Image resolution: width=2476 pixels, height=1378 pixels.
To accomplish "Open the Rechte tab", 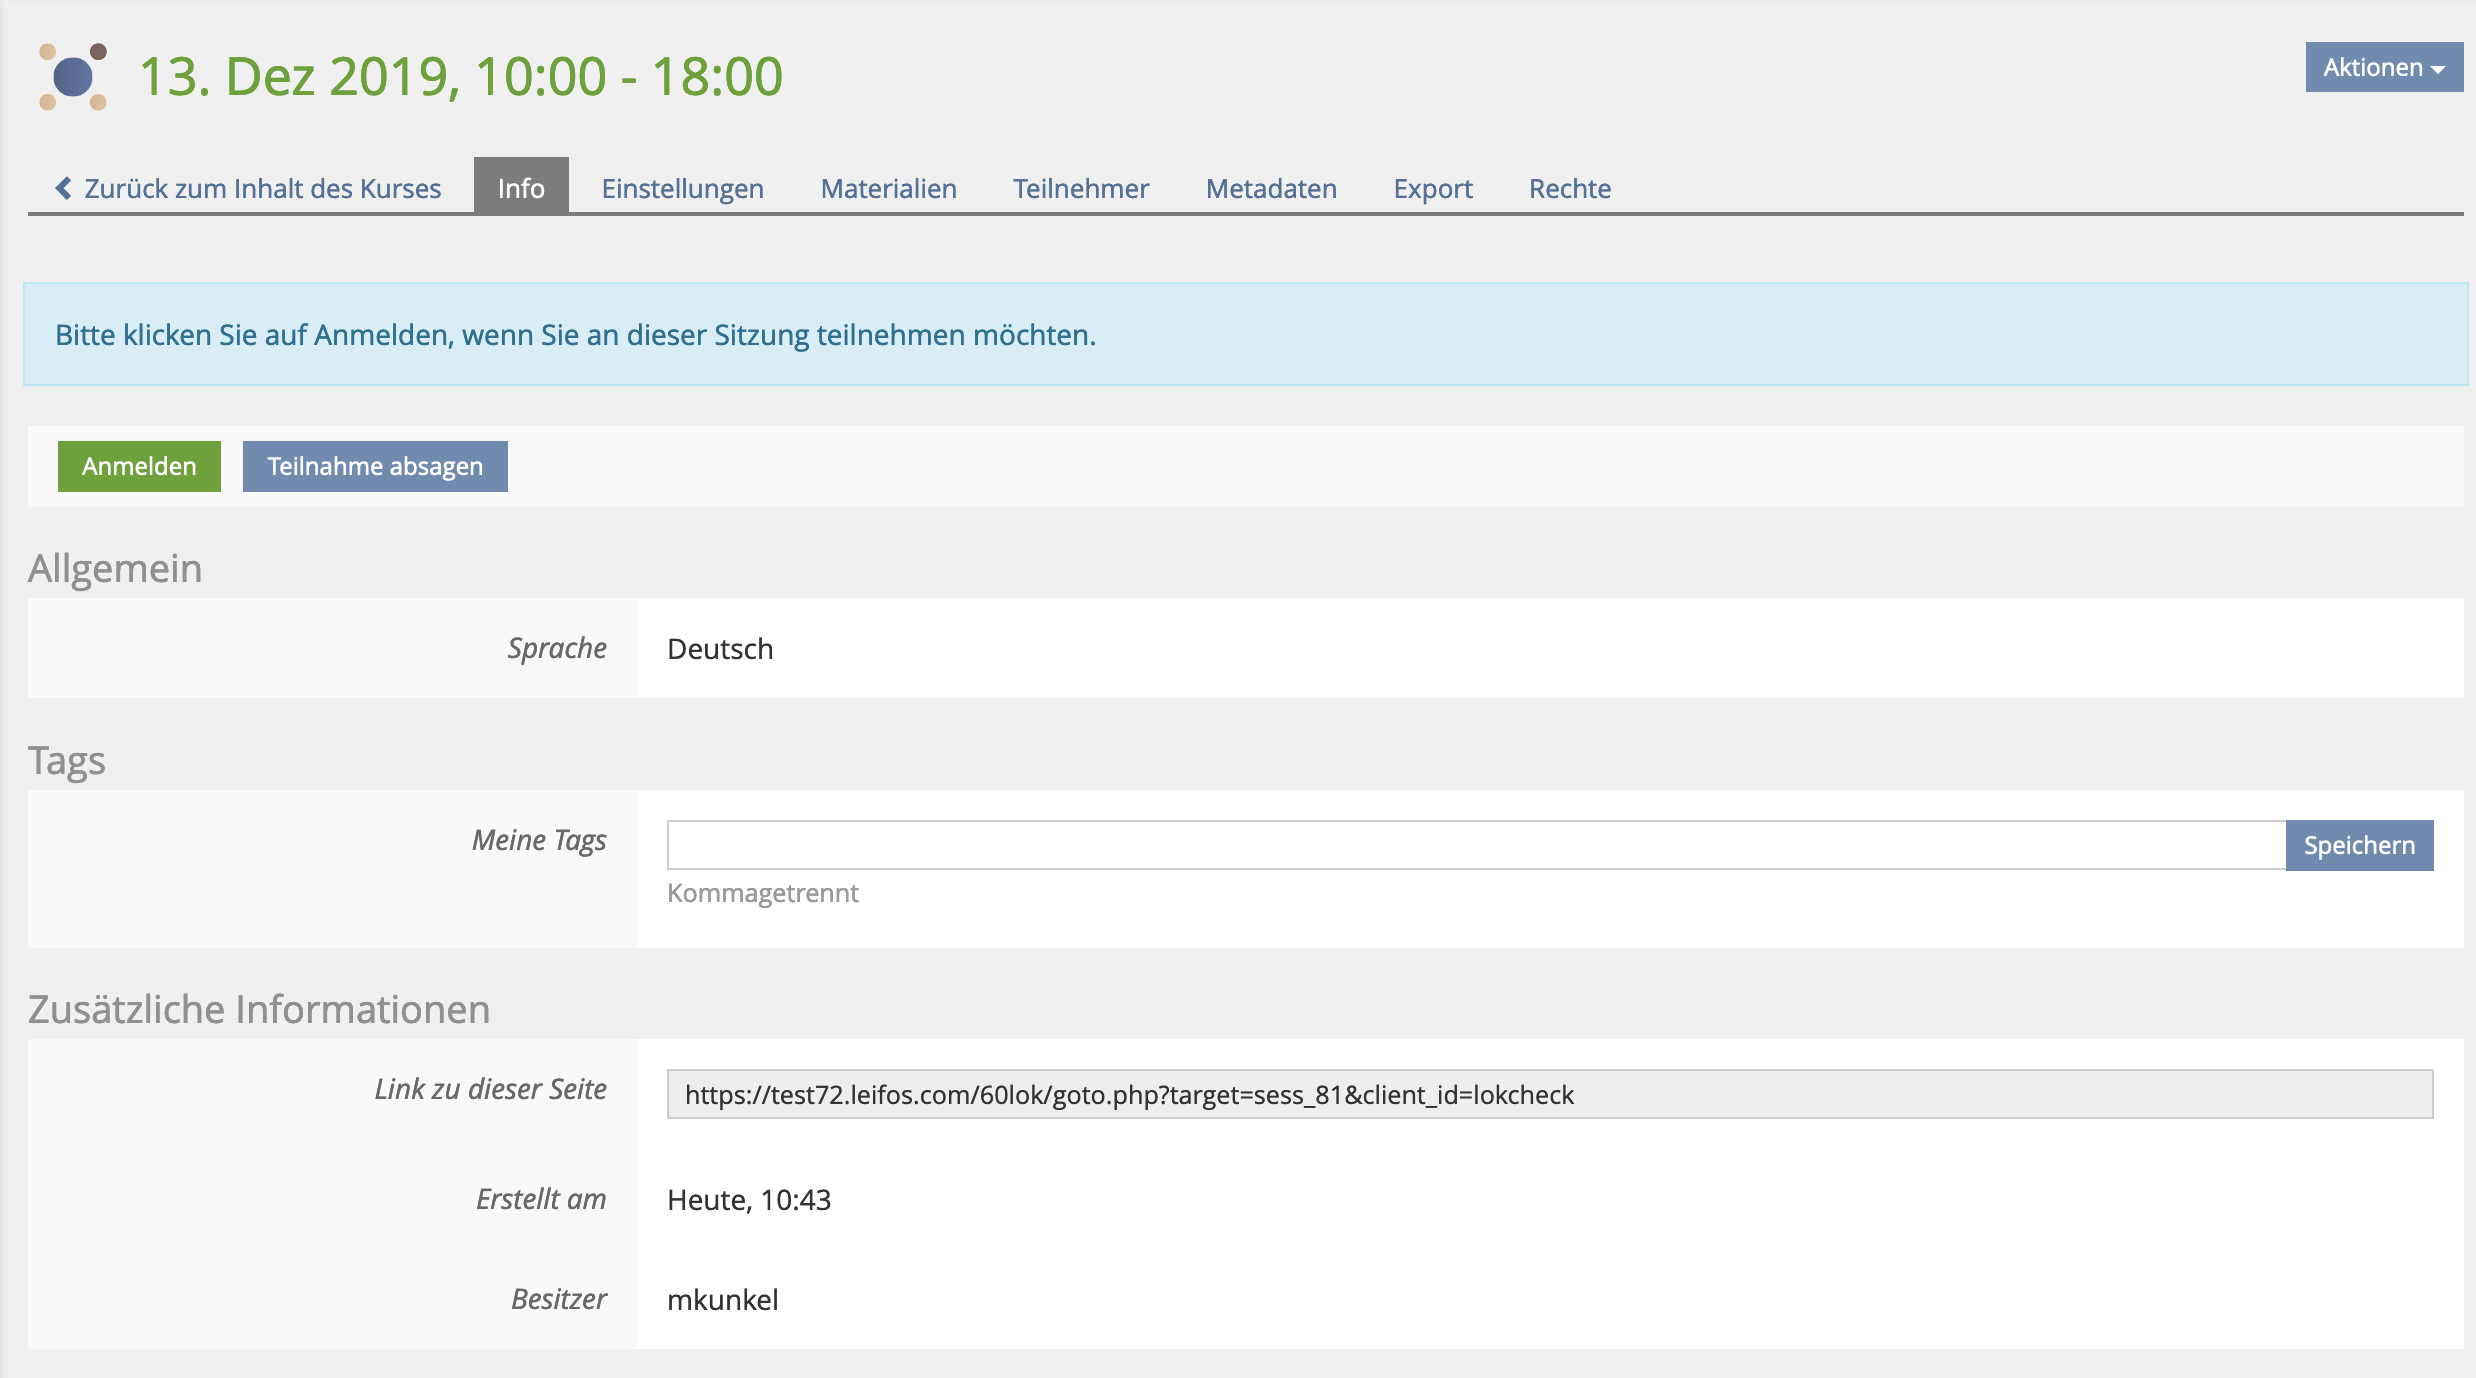I will (1569, 188).
